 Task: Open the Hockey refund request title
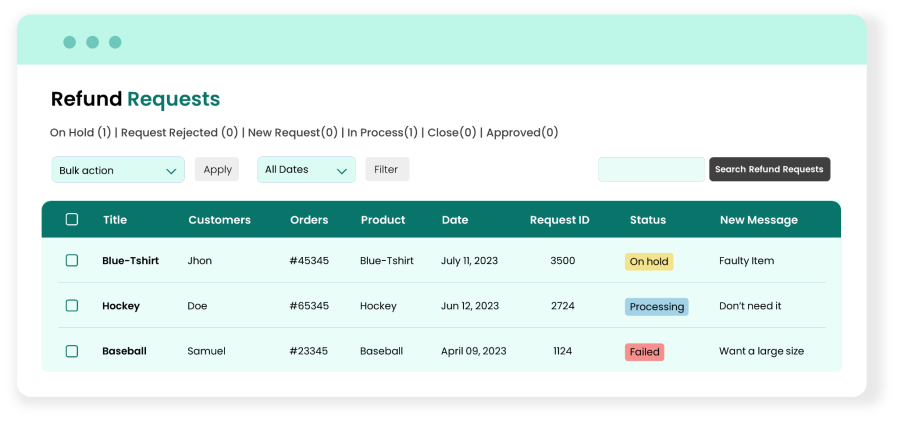121,306
